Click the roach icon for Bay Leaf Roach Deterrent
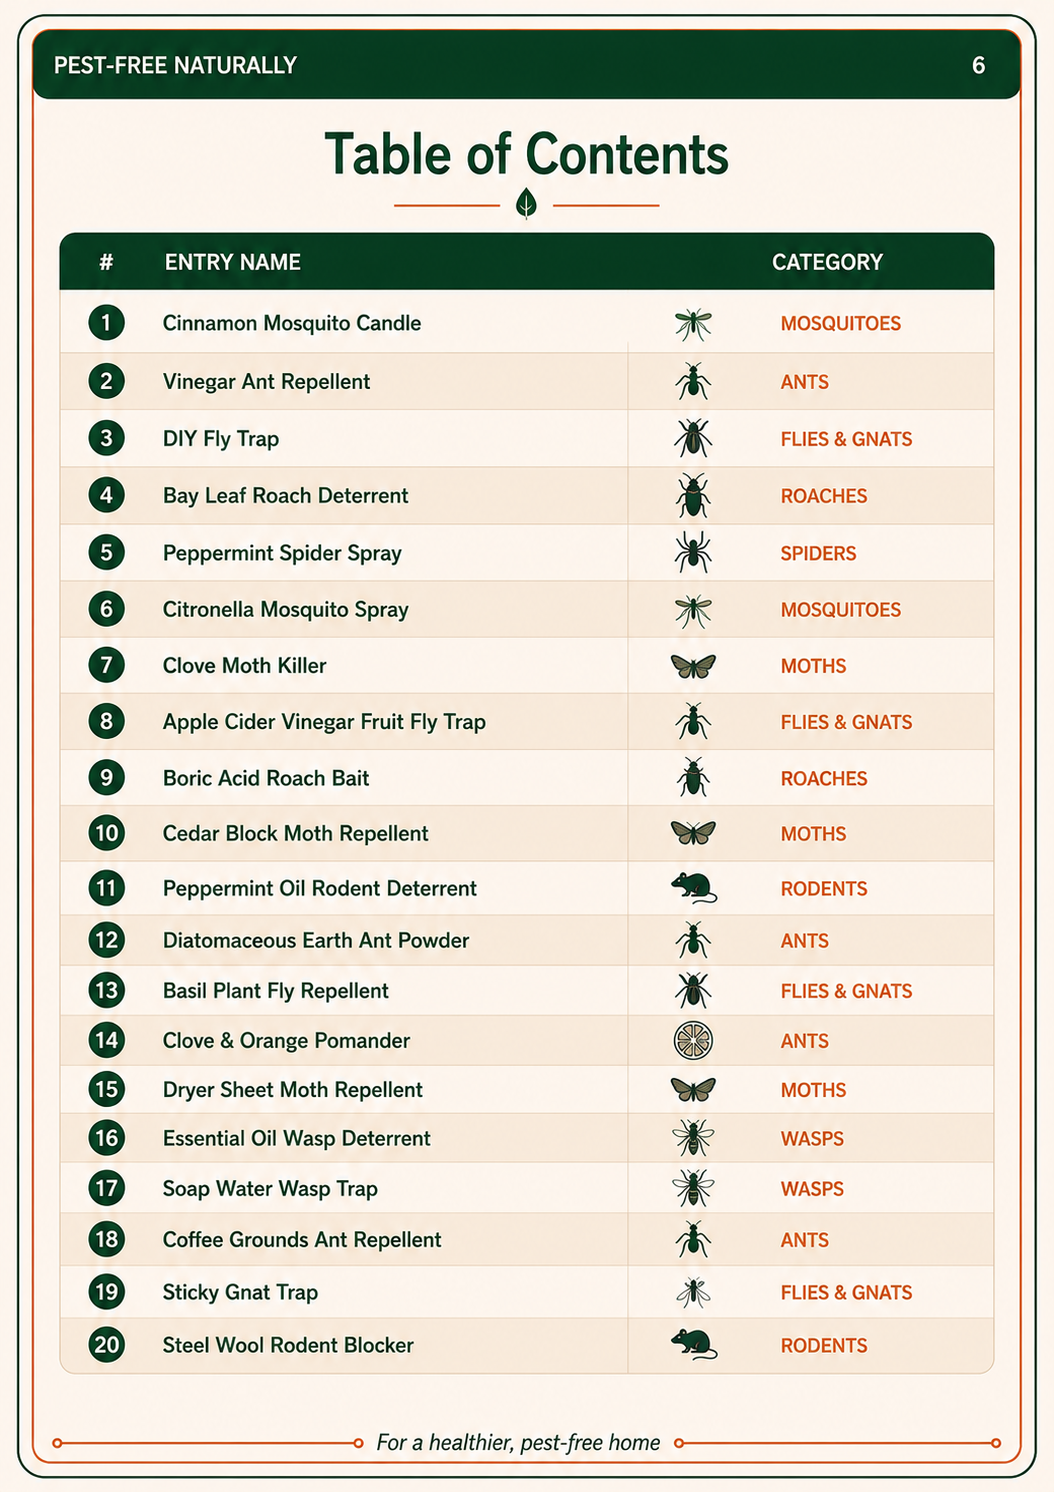The width and height of the screenshot is (1054, 1492). point(693,496)
